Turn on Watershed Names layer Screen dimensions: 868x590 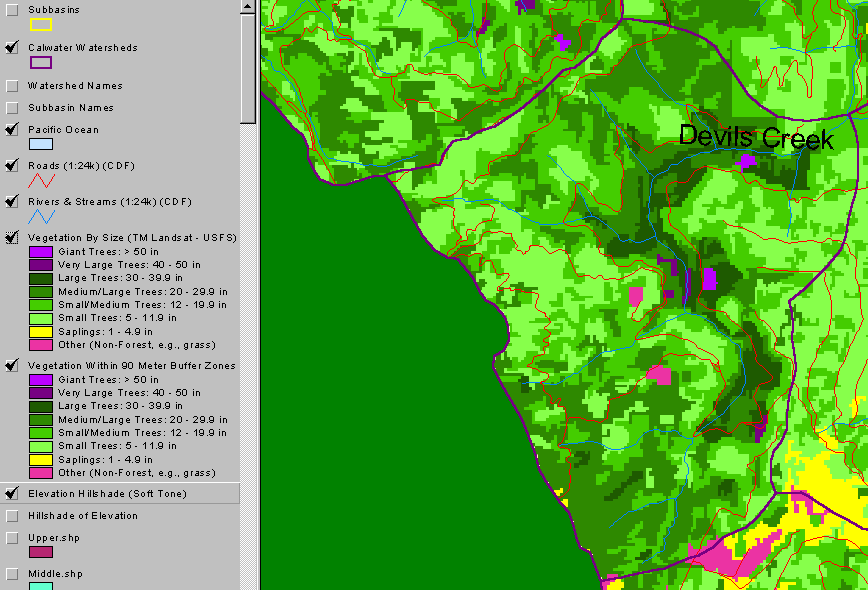pos(12,86)
